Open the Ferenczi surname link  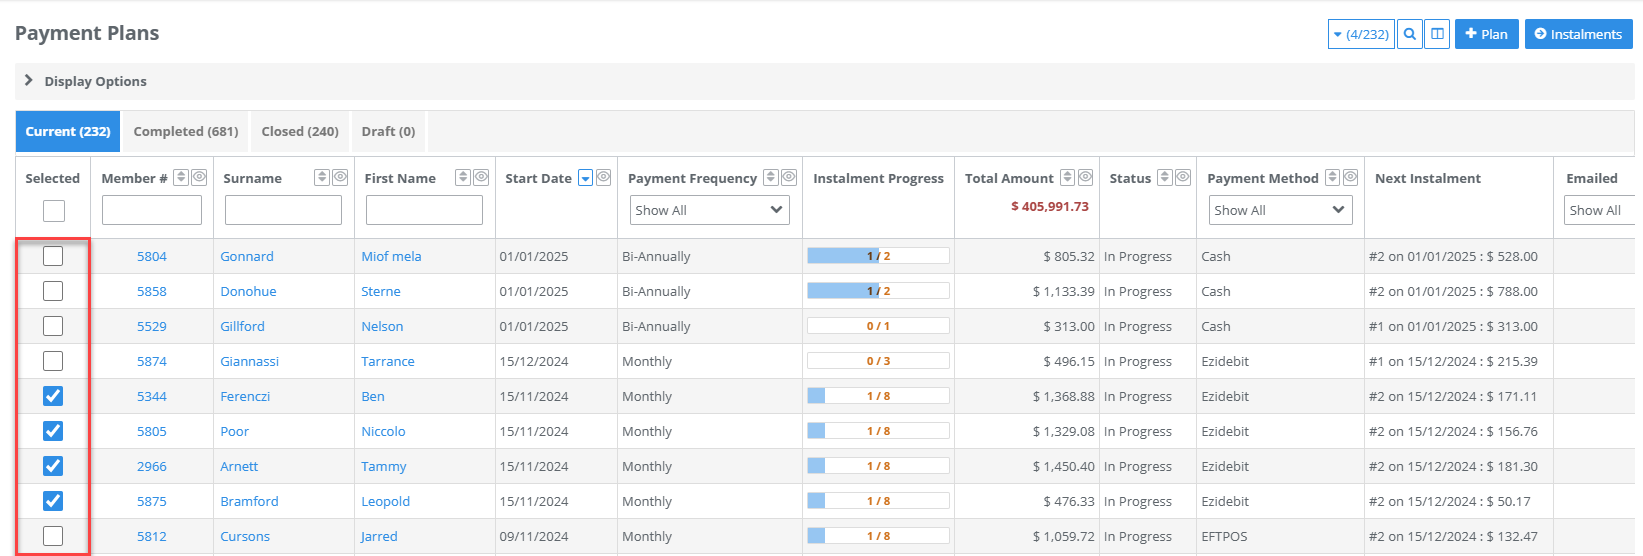245,396
